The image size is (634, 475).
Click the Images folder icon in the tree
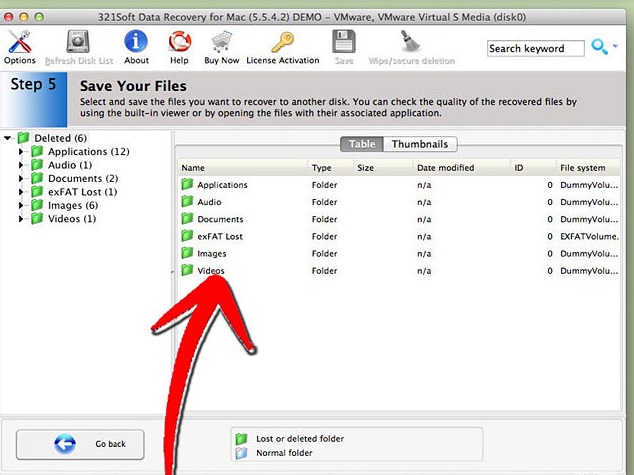[37, 205]
